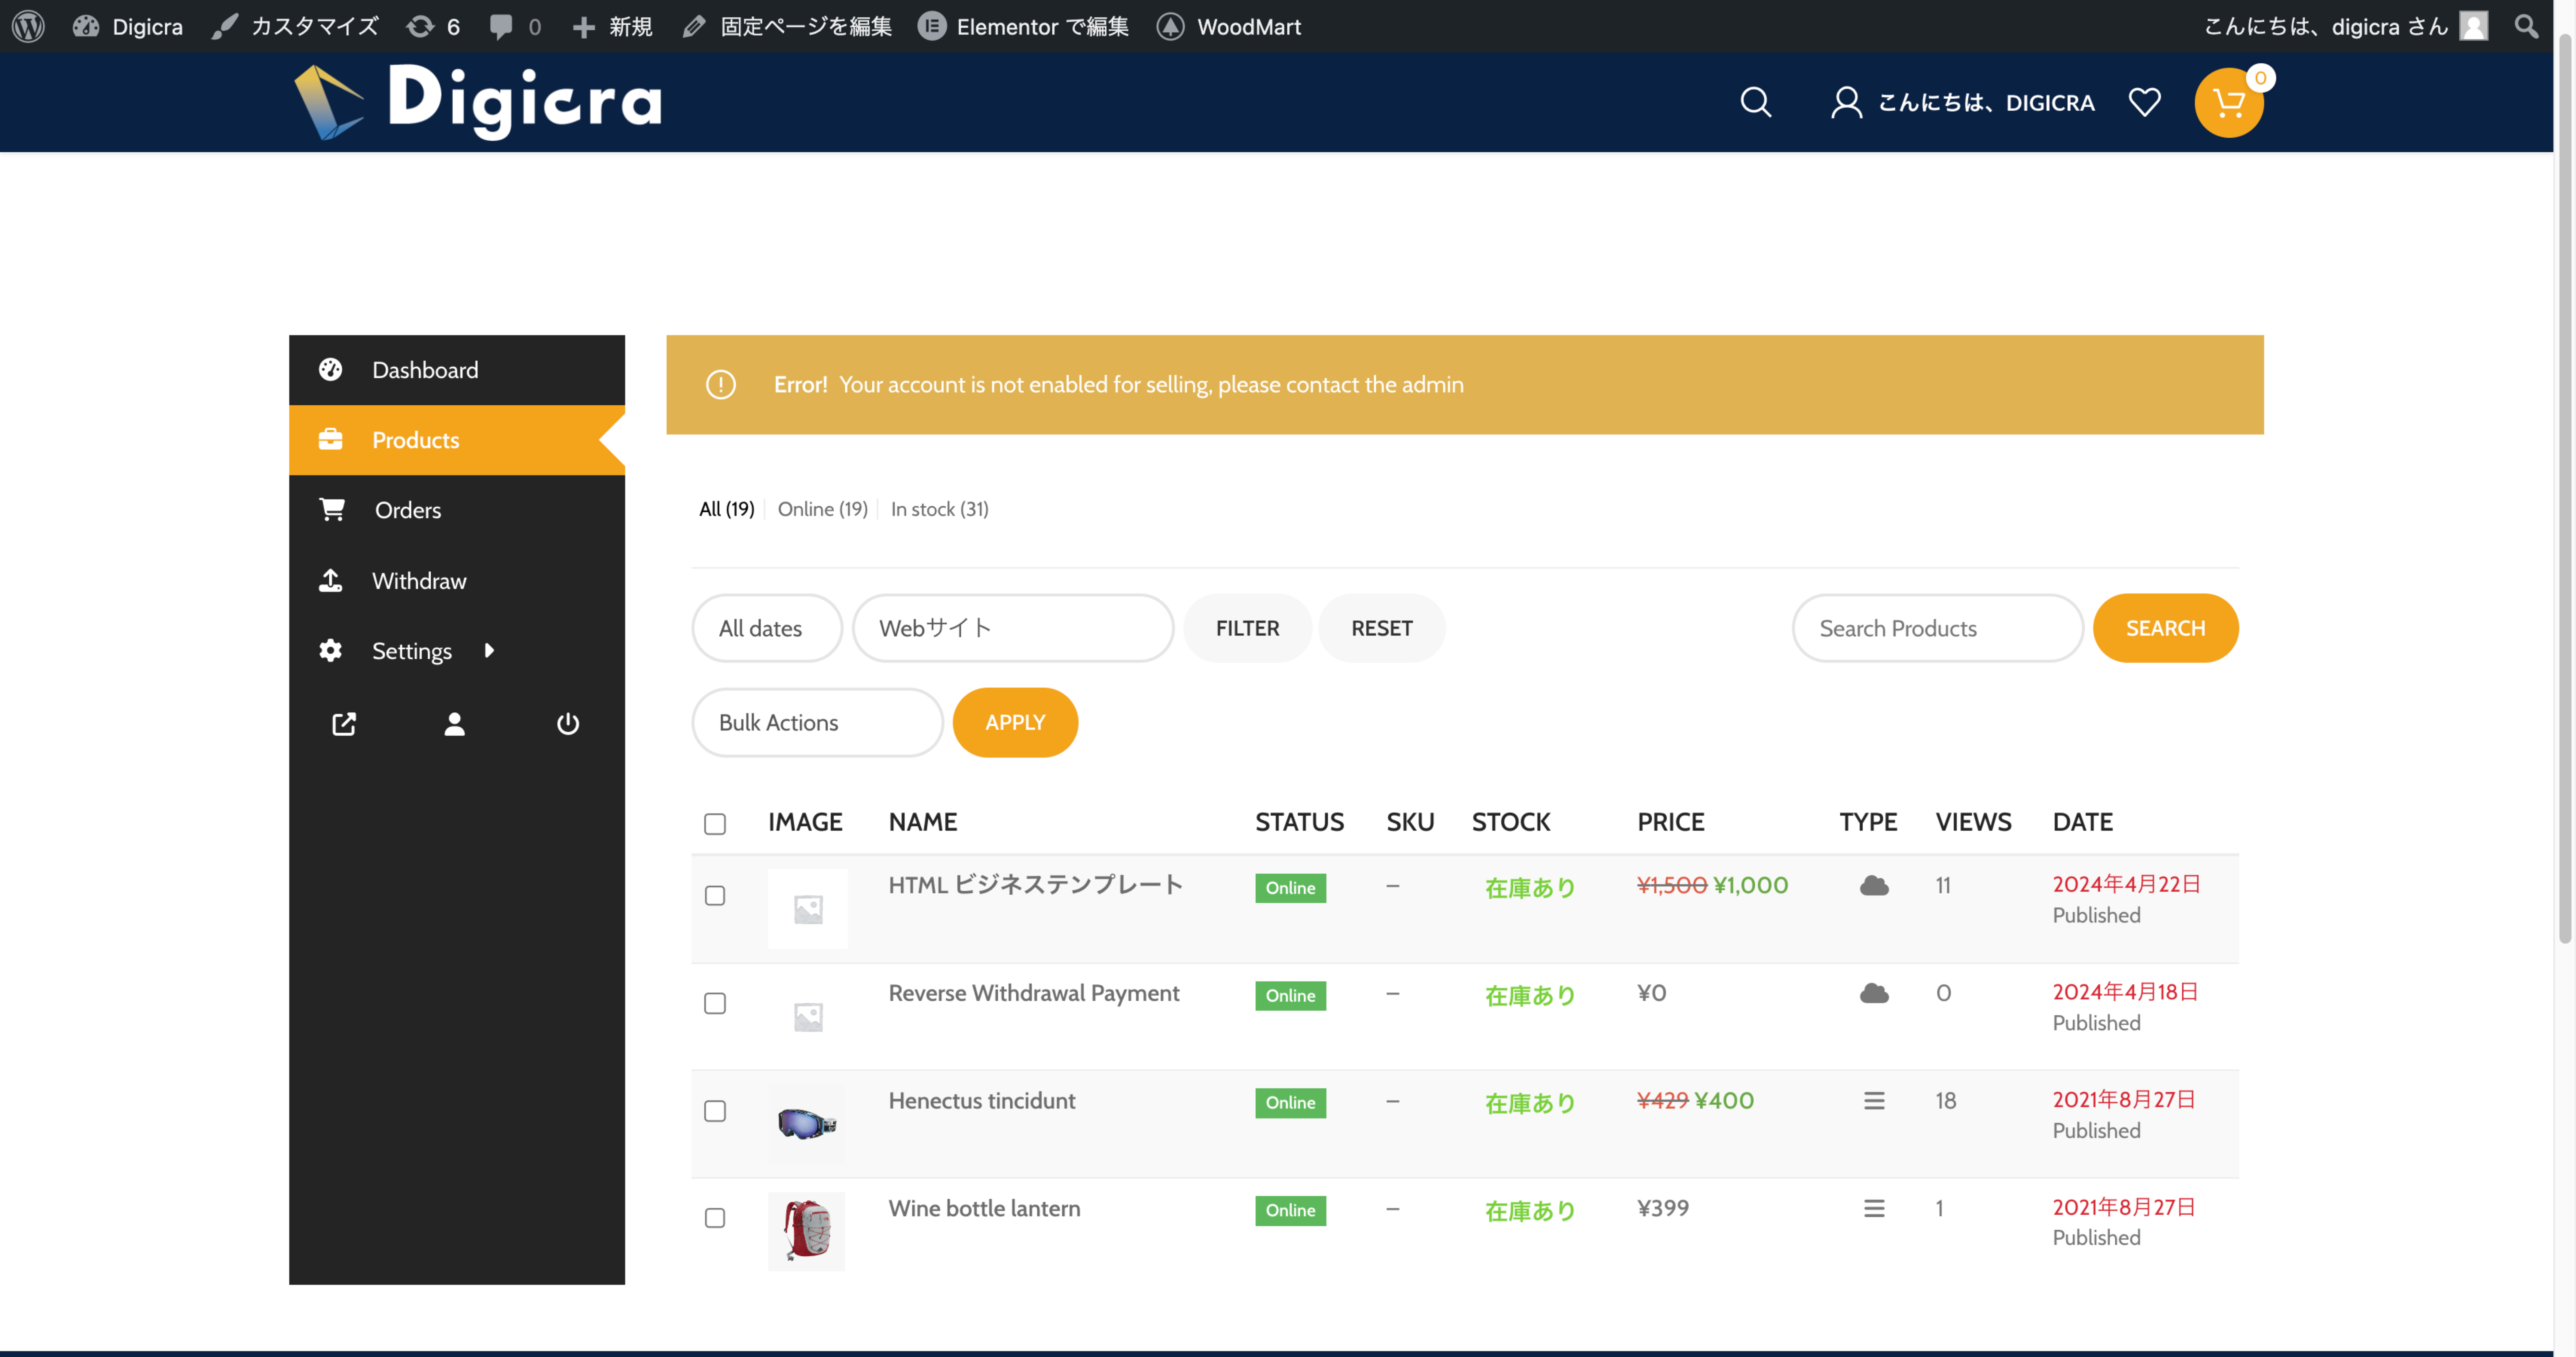
Task: Select Products in the sidebar
Action: (457, 440)
